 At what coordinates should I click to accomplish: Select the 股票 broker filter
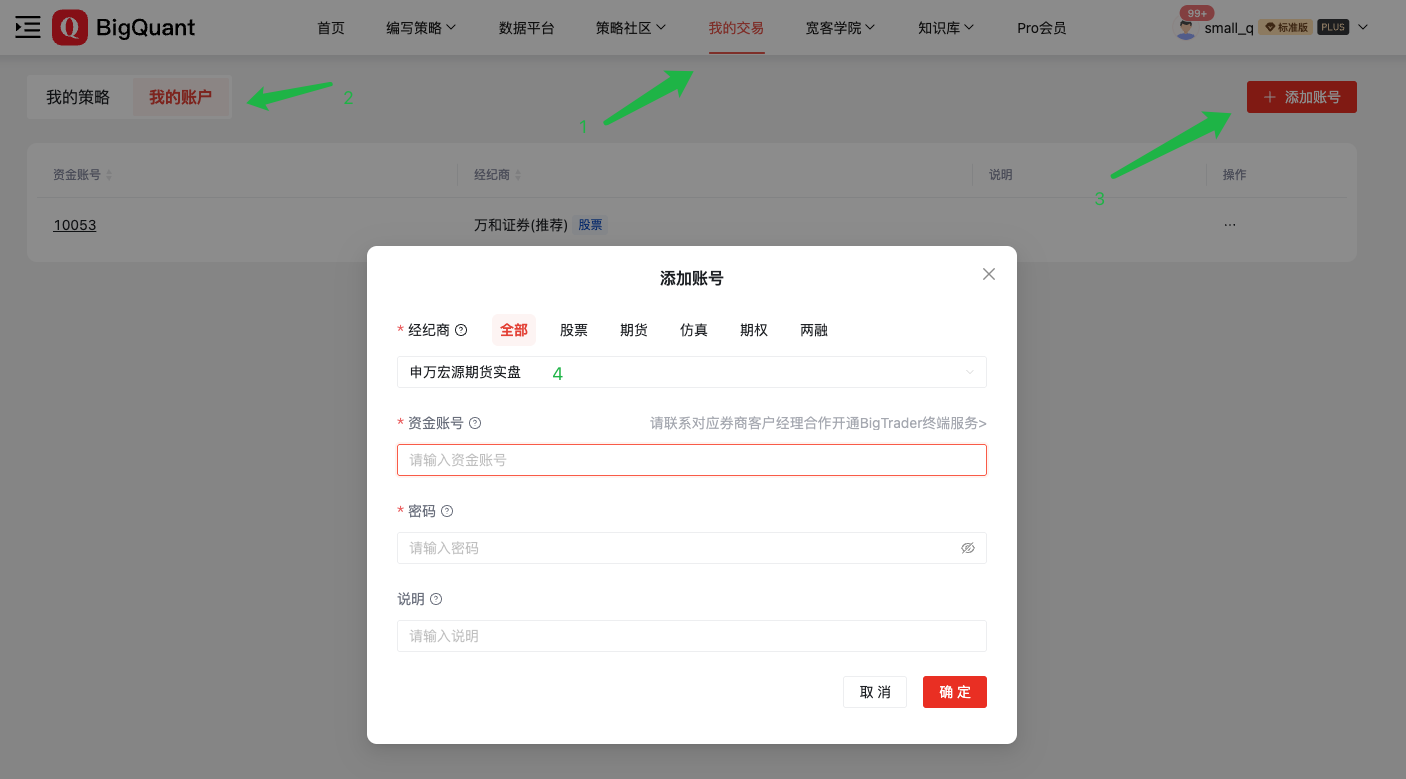click(x=574, y=330)
